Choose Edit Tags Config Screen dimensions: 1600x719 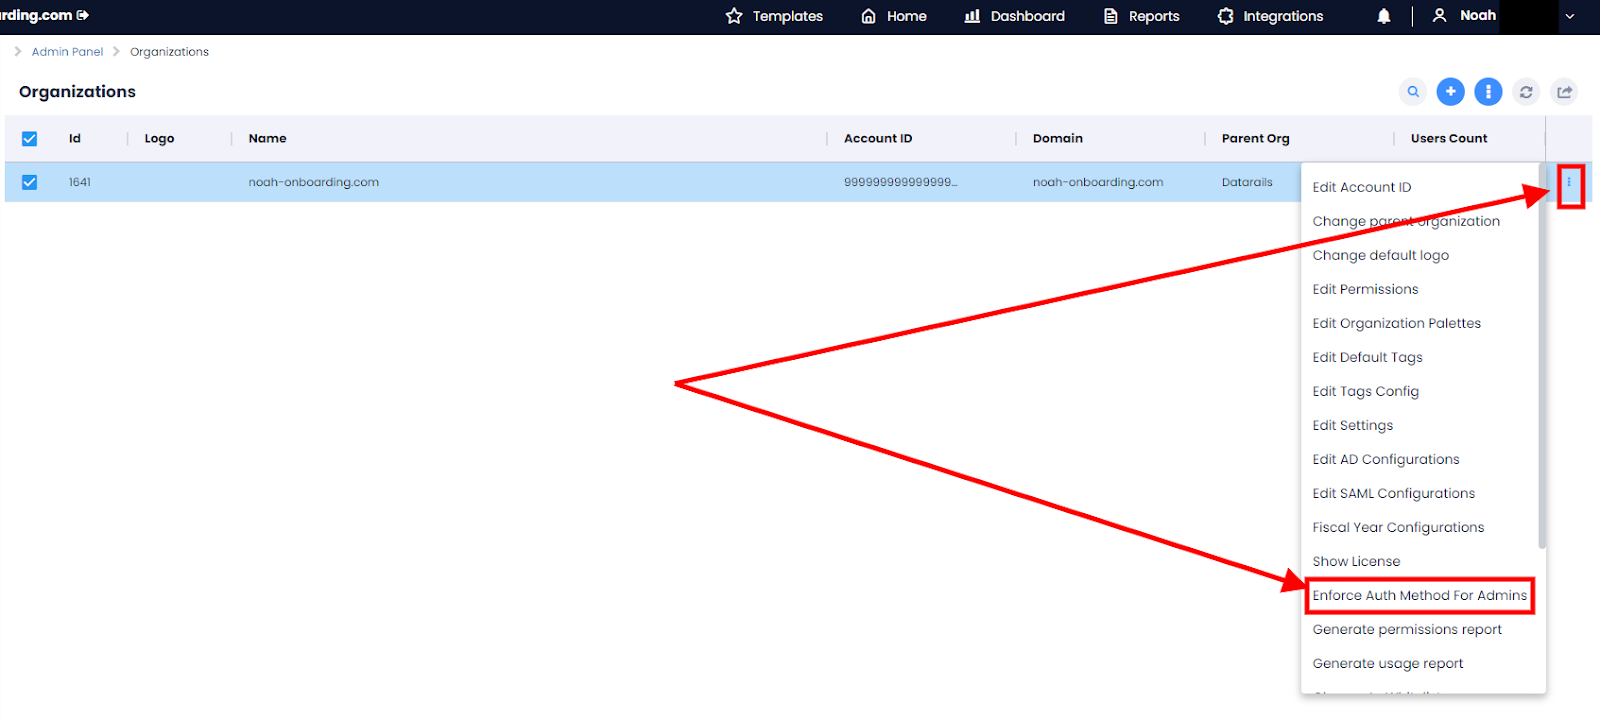tap(1365, 391)
